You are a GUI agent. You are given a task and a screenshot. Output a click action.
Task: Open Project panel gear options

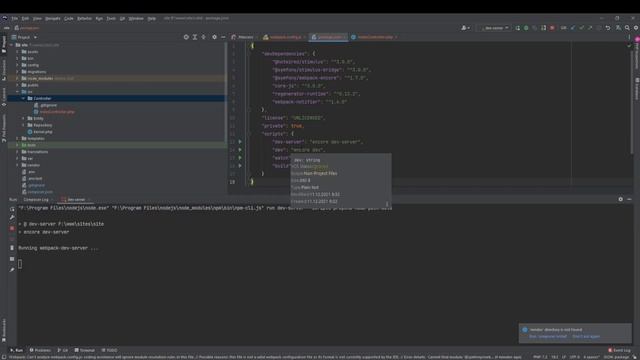click(x=214, y=37)
